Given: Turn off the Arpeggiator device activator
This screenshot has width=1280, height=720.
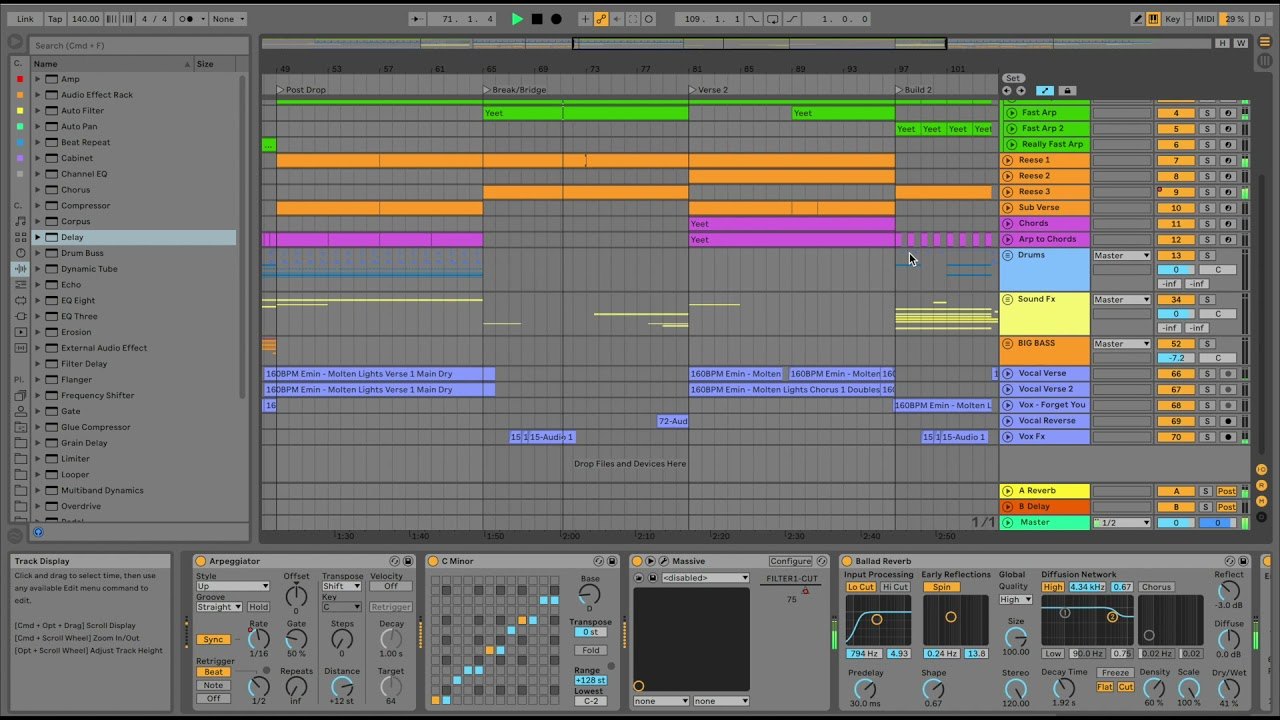Looking at the screenshot, I should (200, 561).
